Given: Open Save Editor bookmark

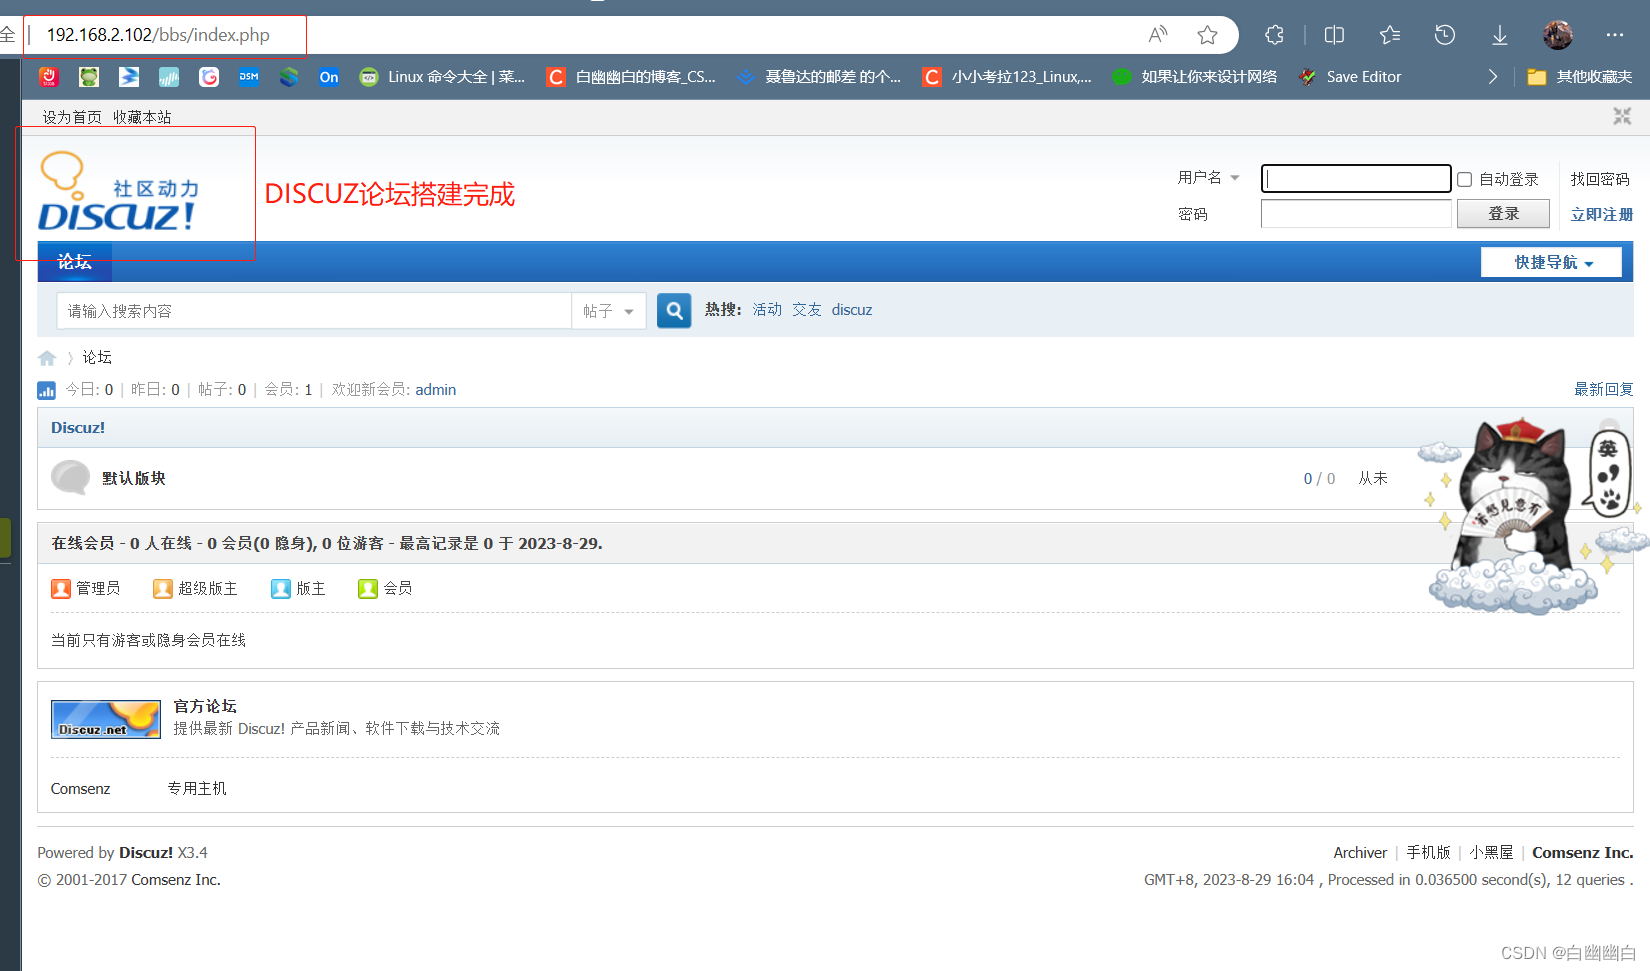Looking at the screenshot, I should [1350, 77].
